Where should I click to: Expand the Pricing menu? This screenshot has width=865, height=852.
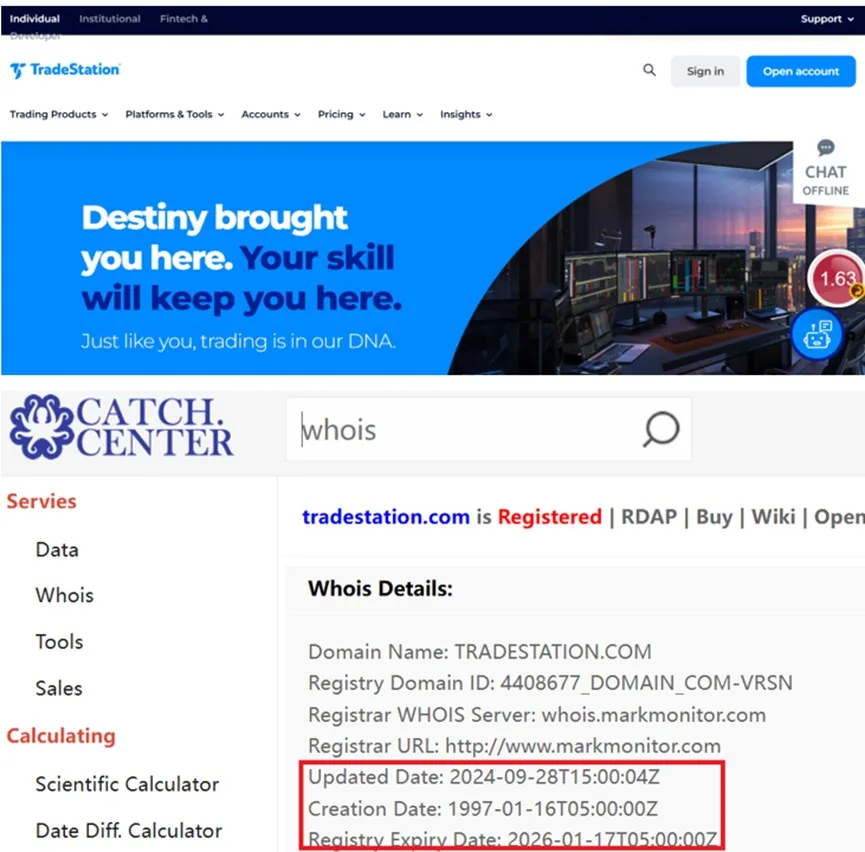pyautogui.click(x=341, y=114)
